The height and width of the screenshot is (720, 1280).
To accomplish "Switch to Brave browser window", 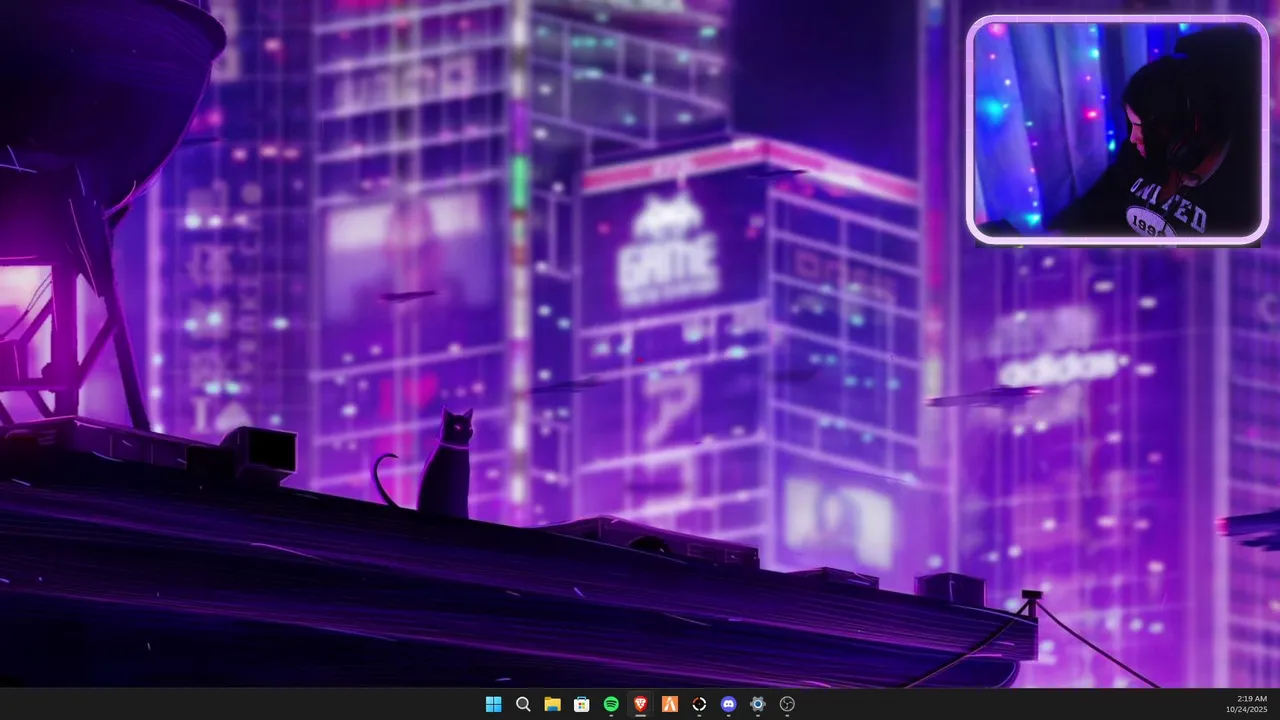I will [x=640, y=704].
